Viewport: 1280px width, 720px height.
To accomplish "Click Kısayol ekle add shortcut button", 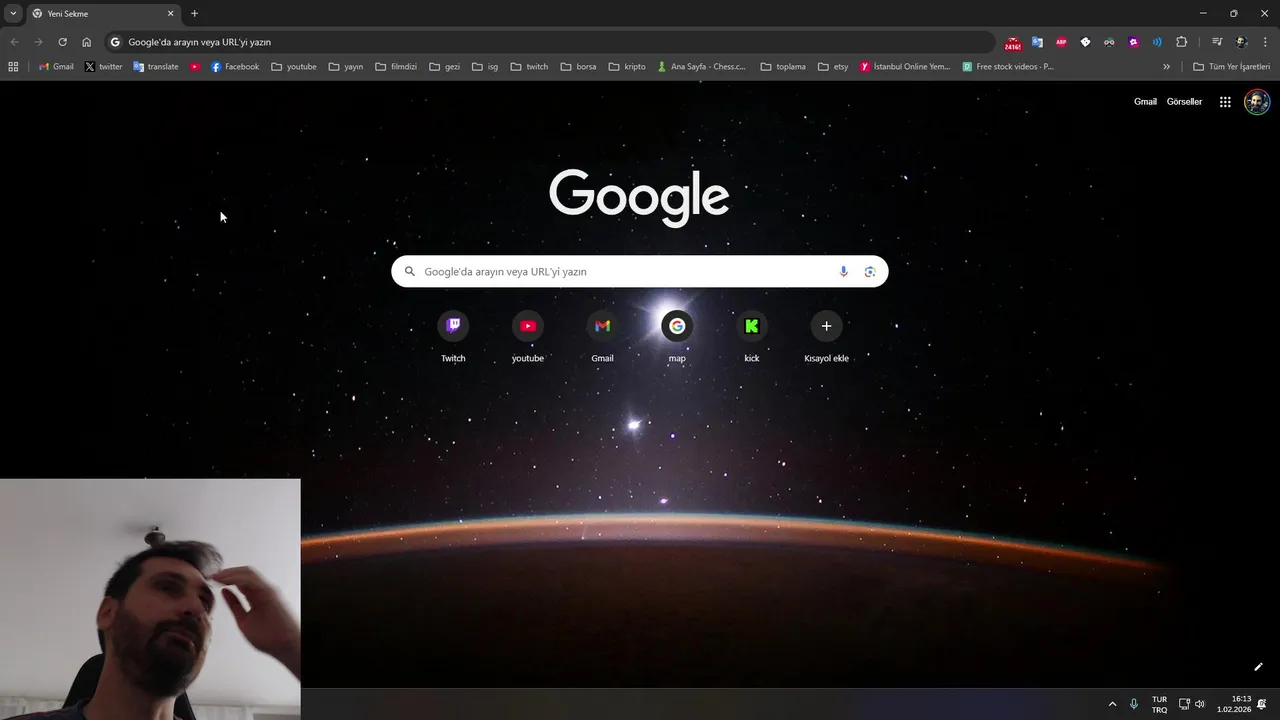I will pos(826,338).
